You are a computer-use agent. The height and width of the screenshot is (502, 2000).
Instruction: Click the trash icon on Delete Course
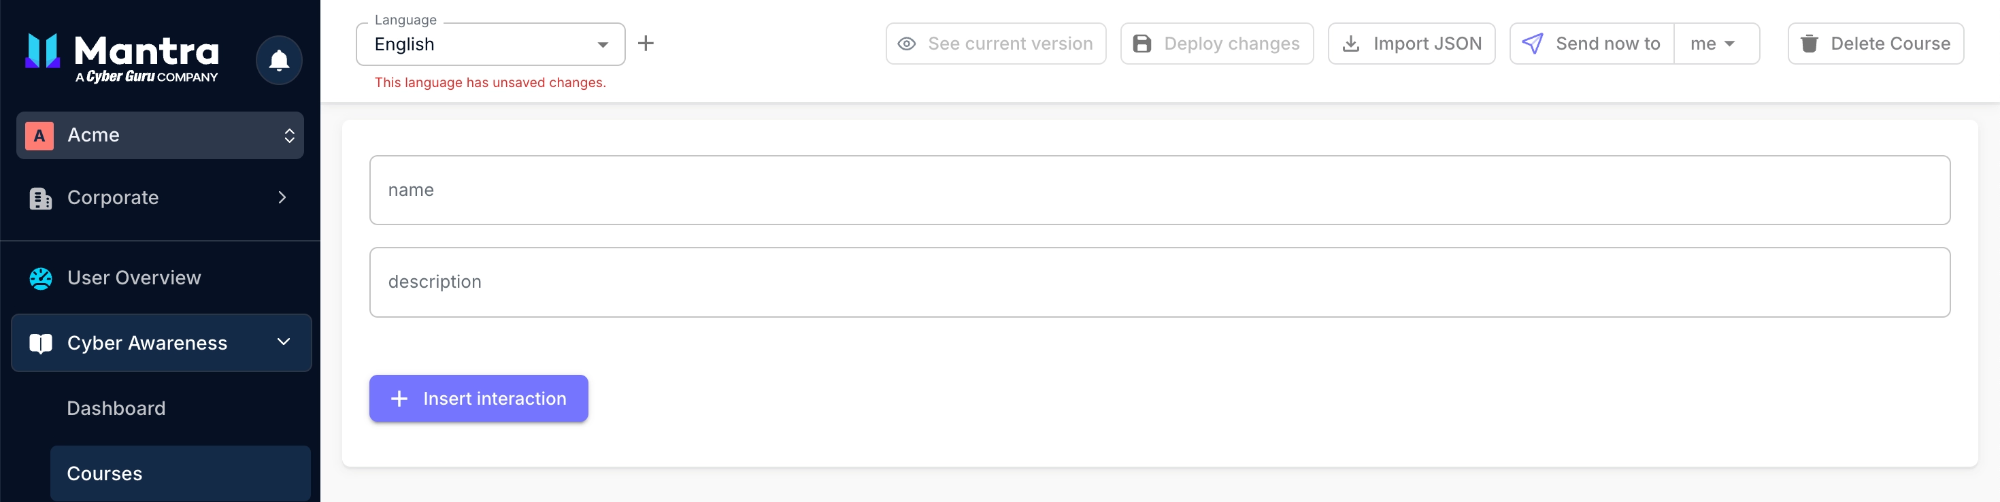[1809, 44]
